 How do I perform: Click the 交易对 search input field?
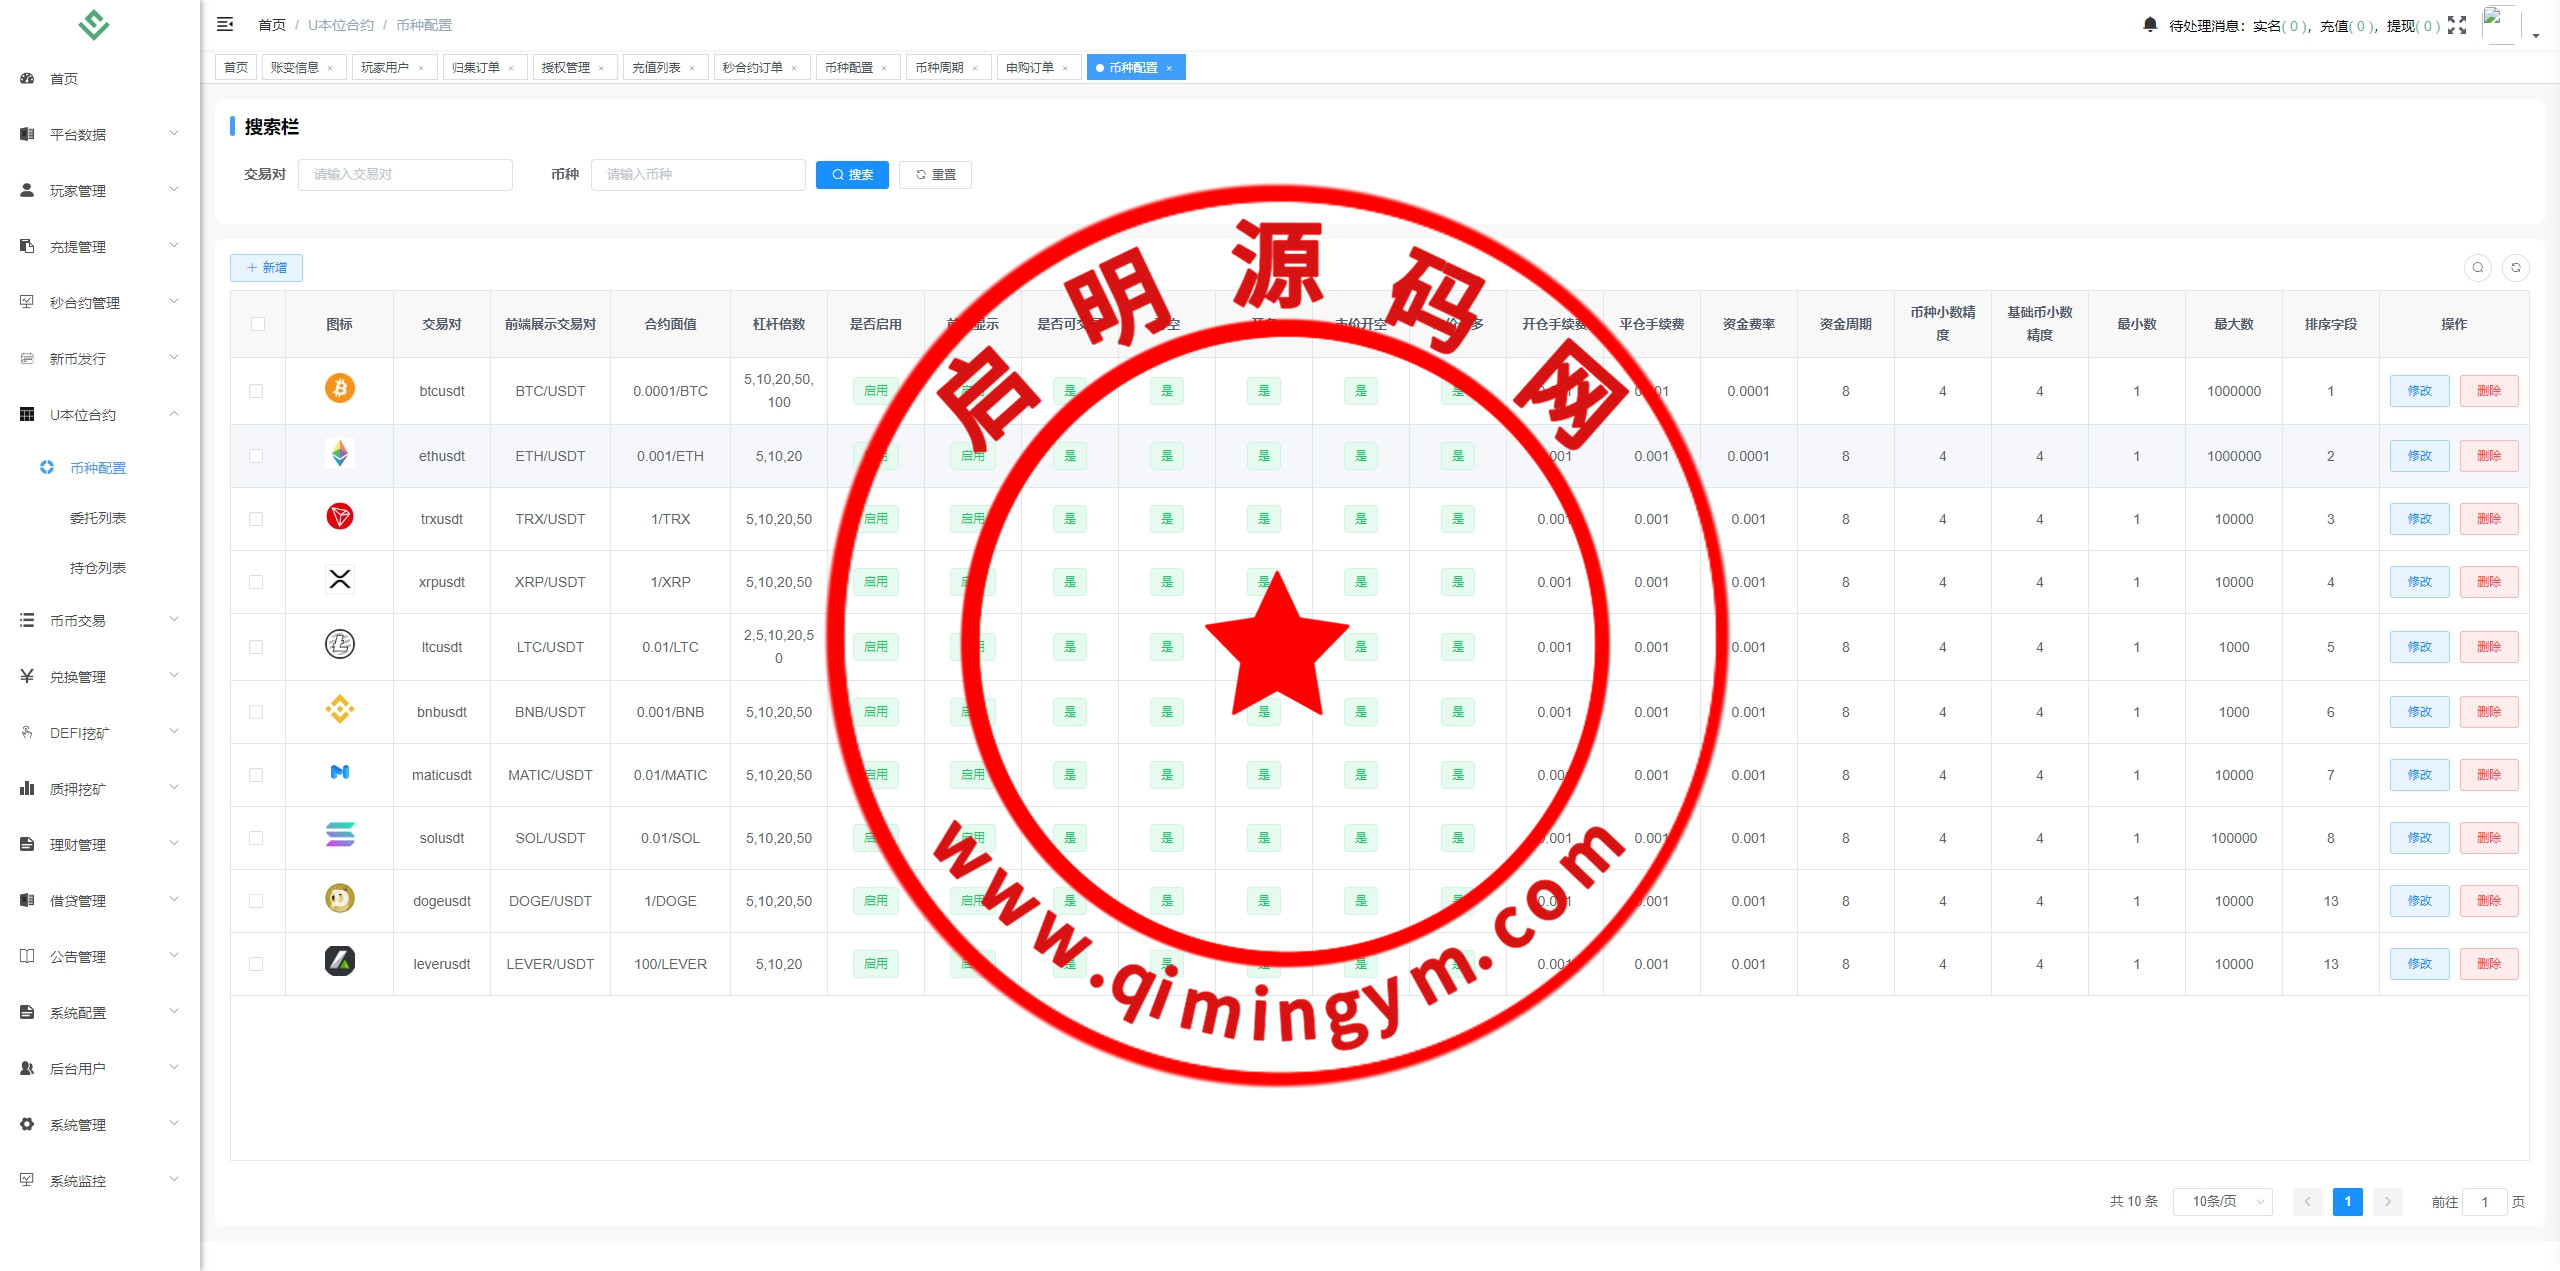click(405, 174)
